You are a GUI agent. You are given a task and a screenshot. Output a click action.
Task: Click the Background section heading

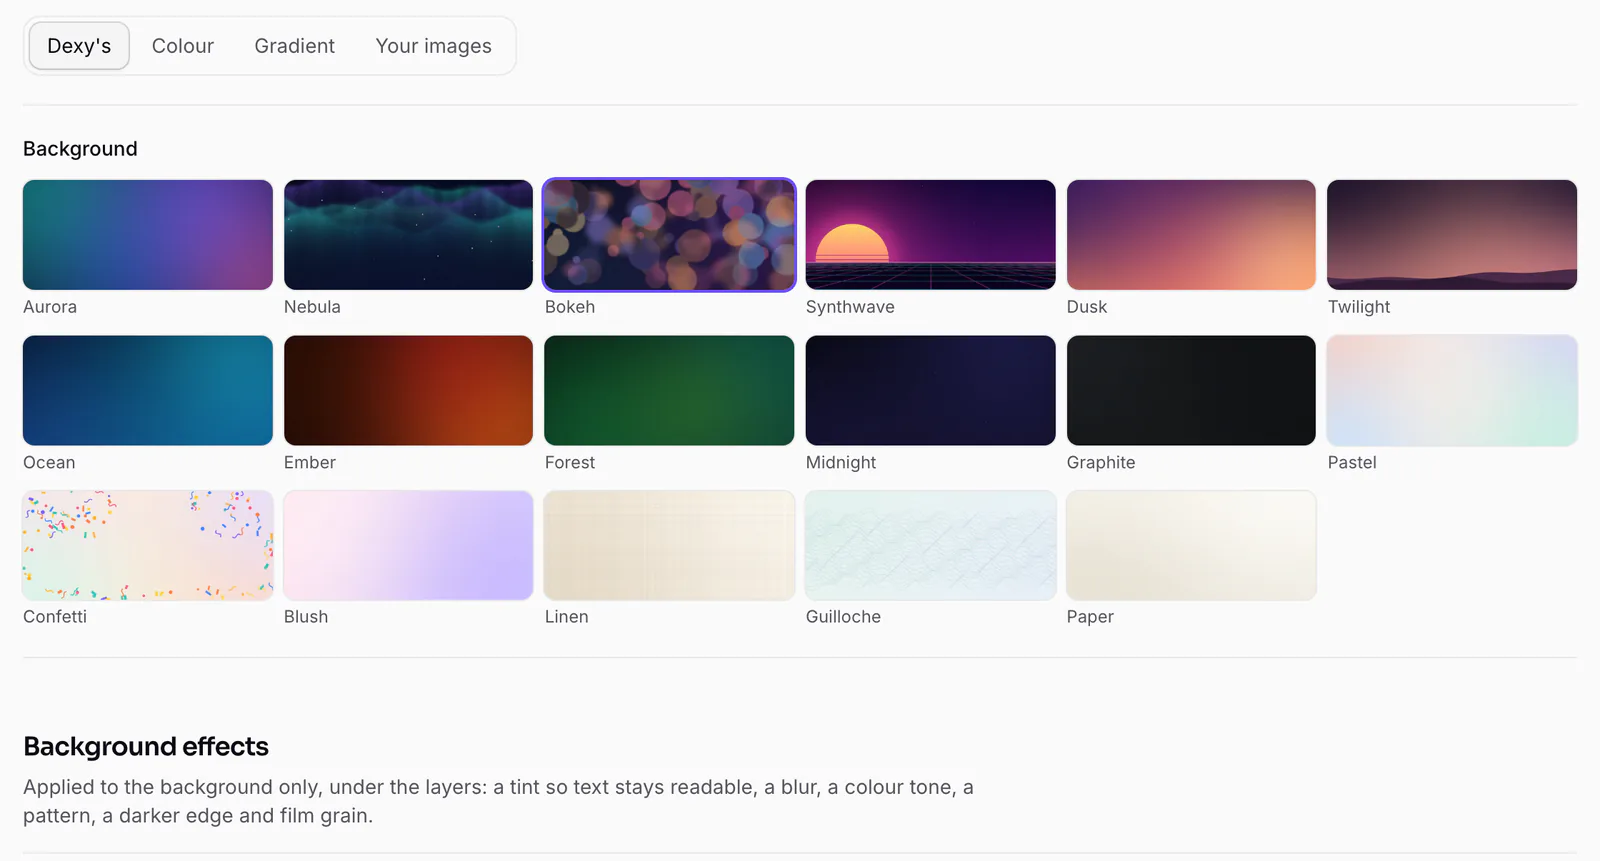pyautogui.click(x=80, y=149)
